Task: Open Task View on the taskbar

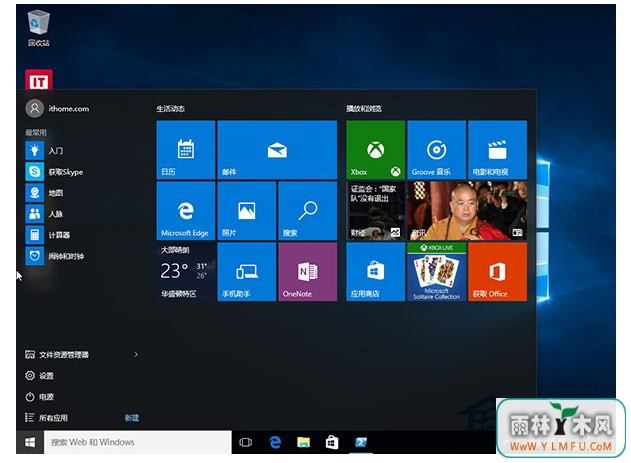Action: [245, 442]
